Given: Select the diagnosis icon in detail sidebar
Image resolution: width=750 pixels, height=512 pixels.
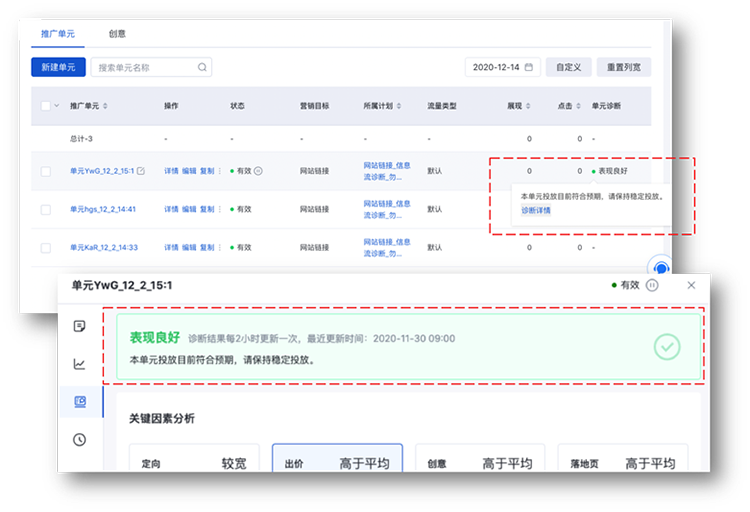Looking at the screenshot, I should tap(80, 402).
